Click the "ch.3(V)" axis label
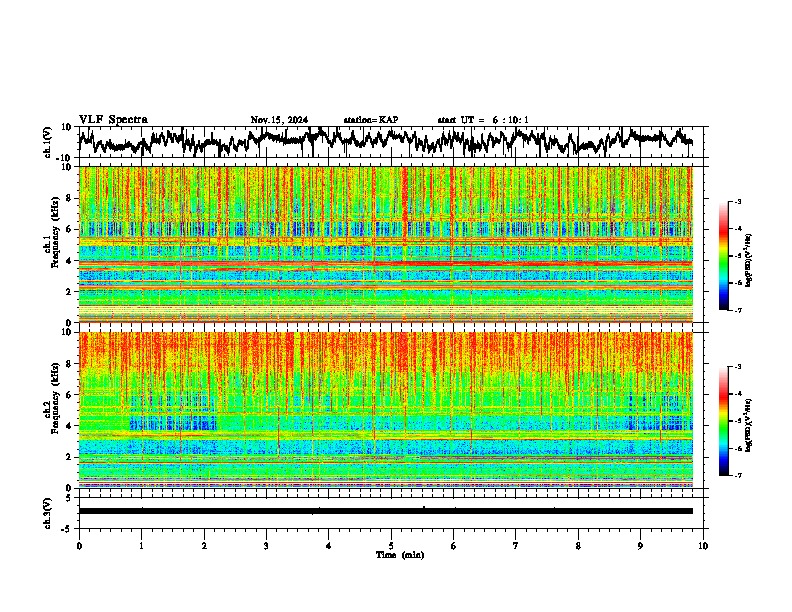This screenshot has width=792, height=612. 48,513
